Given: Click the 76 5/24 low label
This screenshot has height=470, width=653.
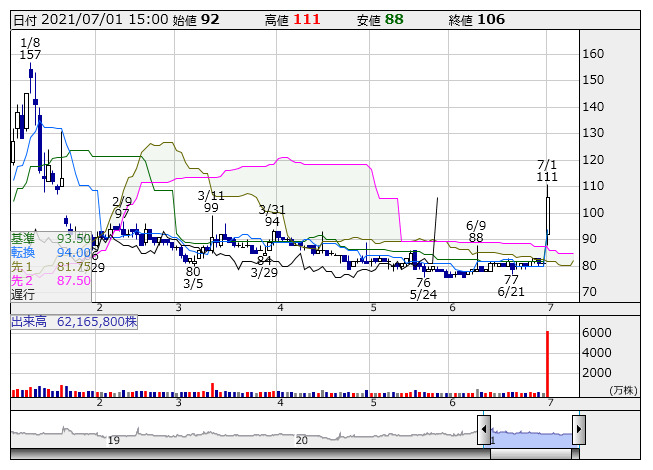Looking at the screenshot, I should tap(423, 288).
